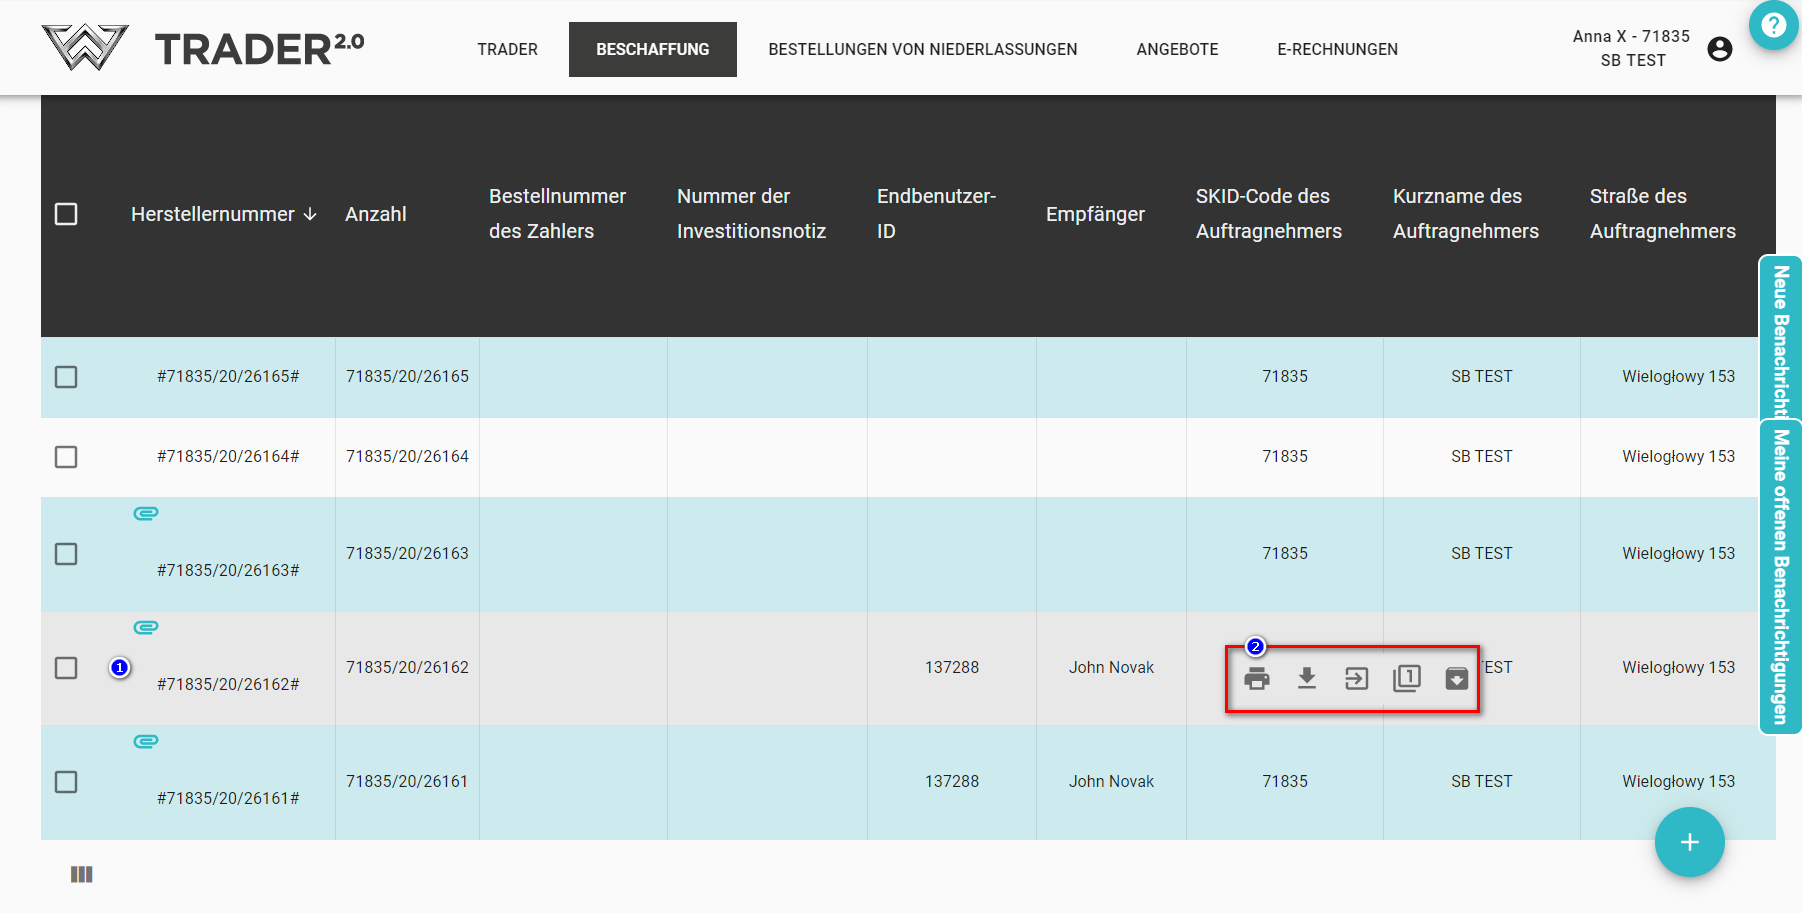This screenshot has width=1802, height=913.
Task: Open the ANGEBOTE tab
Action: tap(1177, 49)
